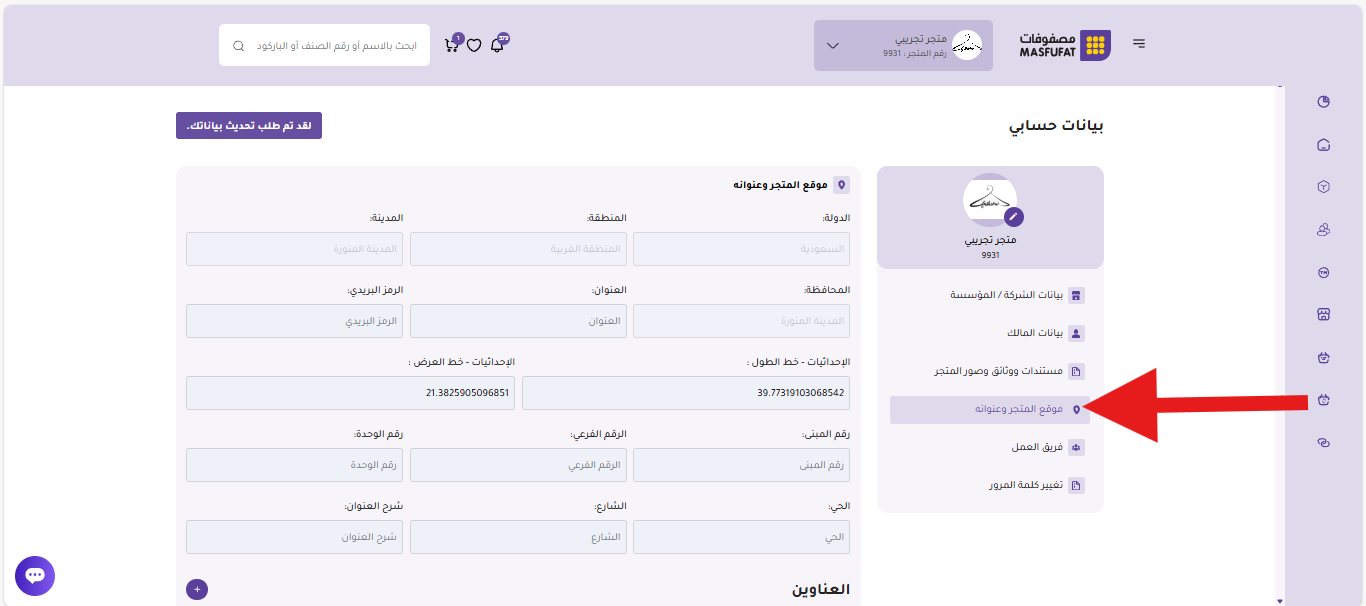Open the wishlist heart icon
Screen dimensions: 1366x606
(474, 45)
